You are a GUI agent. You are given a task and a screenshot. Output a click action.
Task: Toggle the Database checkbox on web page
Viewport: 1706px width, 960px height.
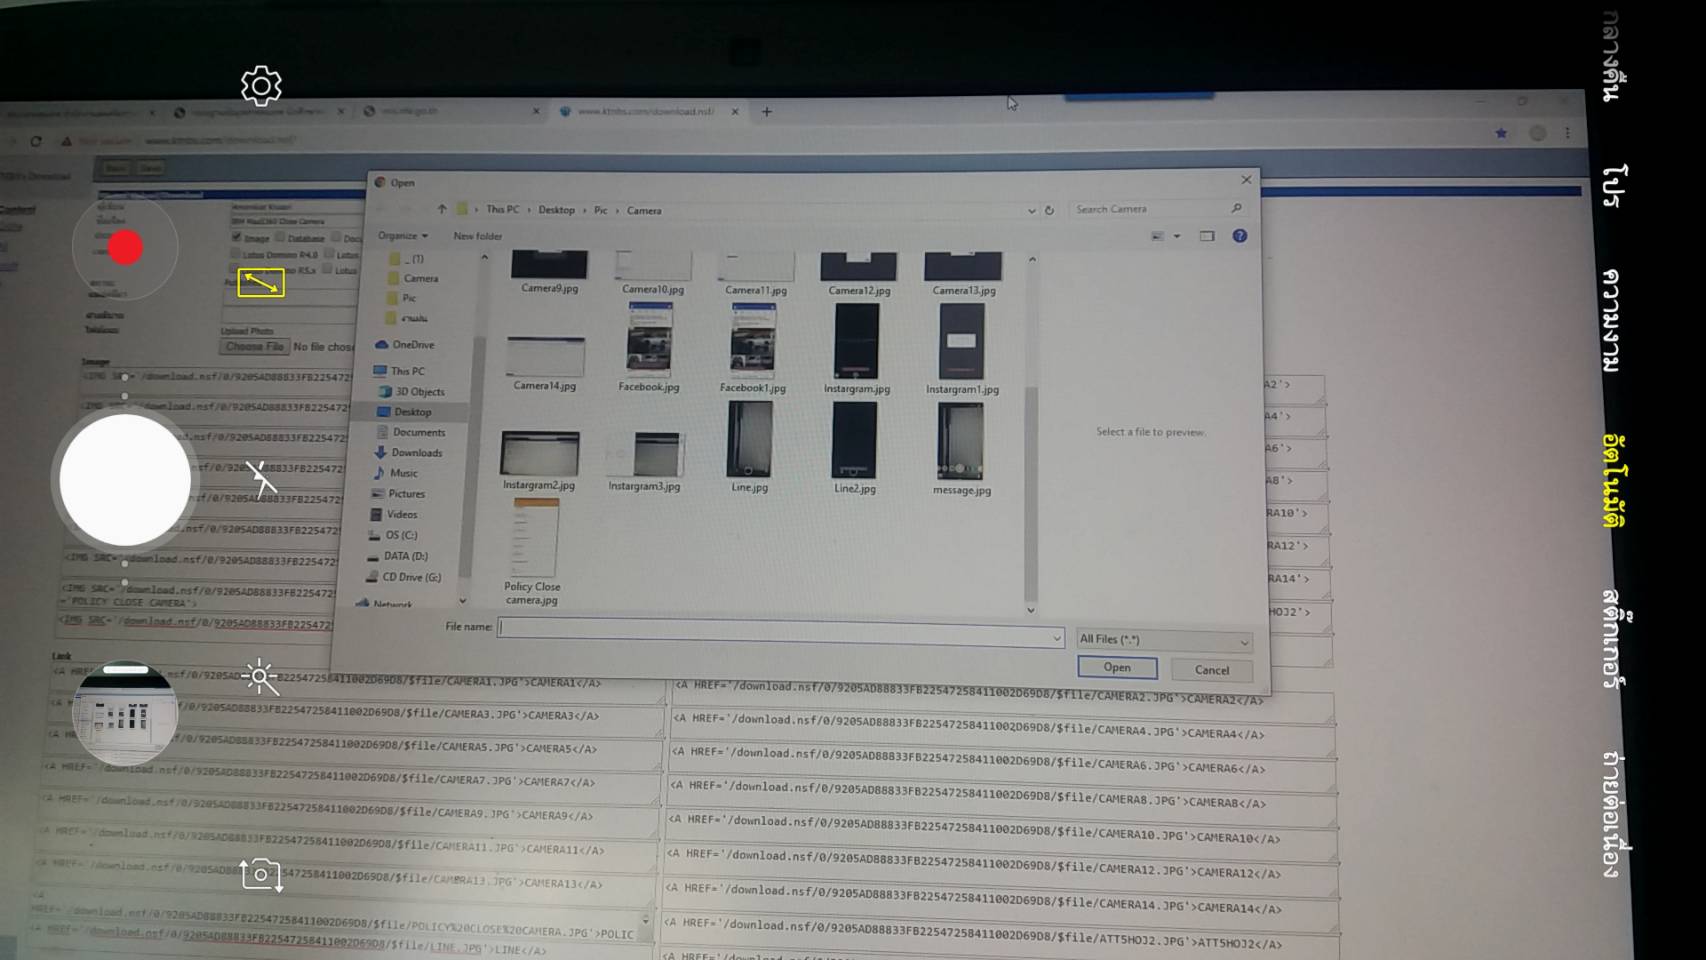[280, 238]
